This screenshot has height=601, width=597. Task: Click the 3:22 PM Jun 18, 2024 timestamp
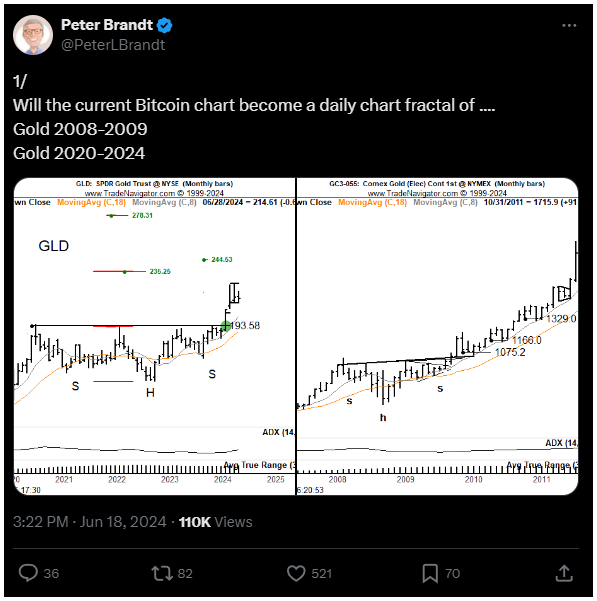(90, 522)
